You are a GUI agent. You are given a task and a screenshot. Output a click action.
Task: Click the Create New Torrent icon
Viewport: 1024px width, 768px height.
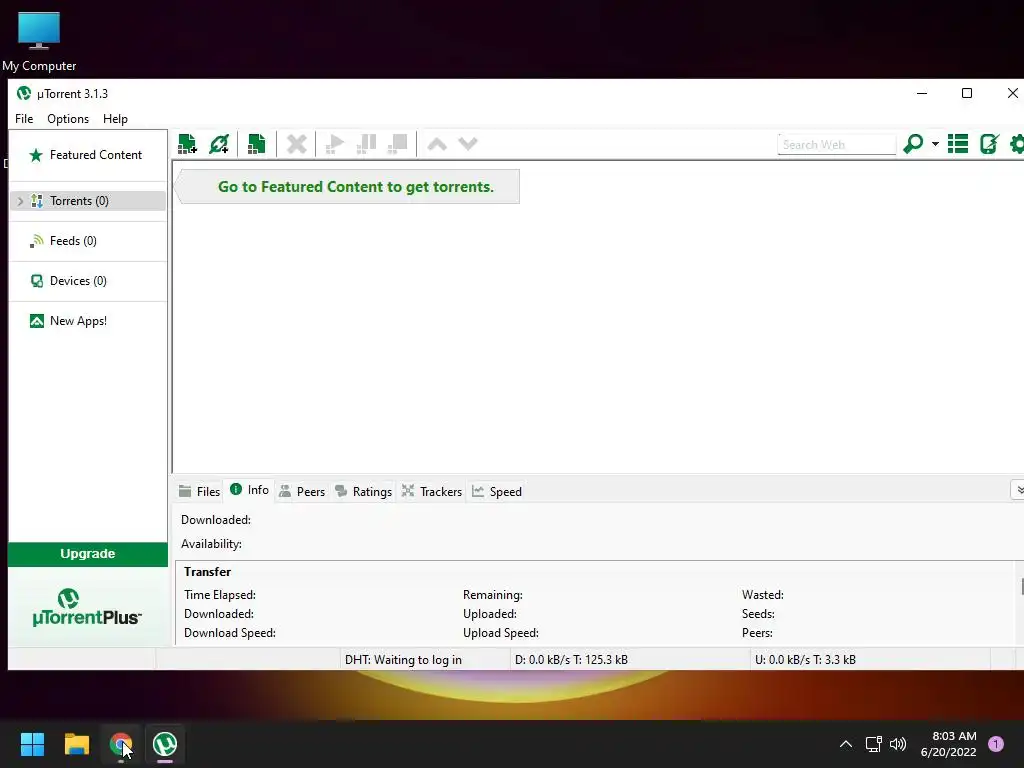point(257,144)
